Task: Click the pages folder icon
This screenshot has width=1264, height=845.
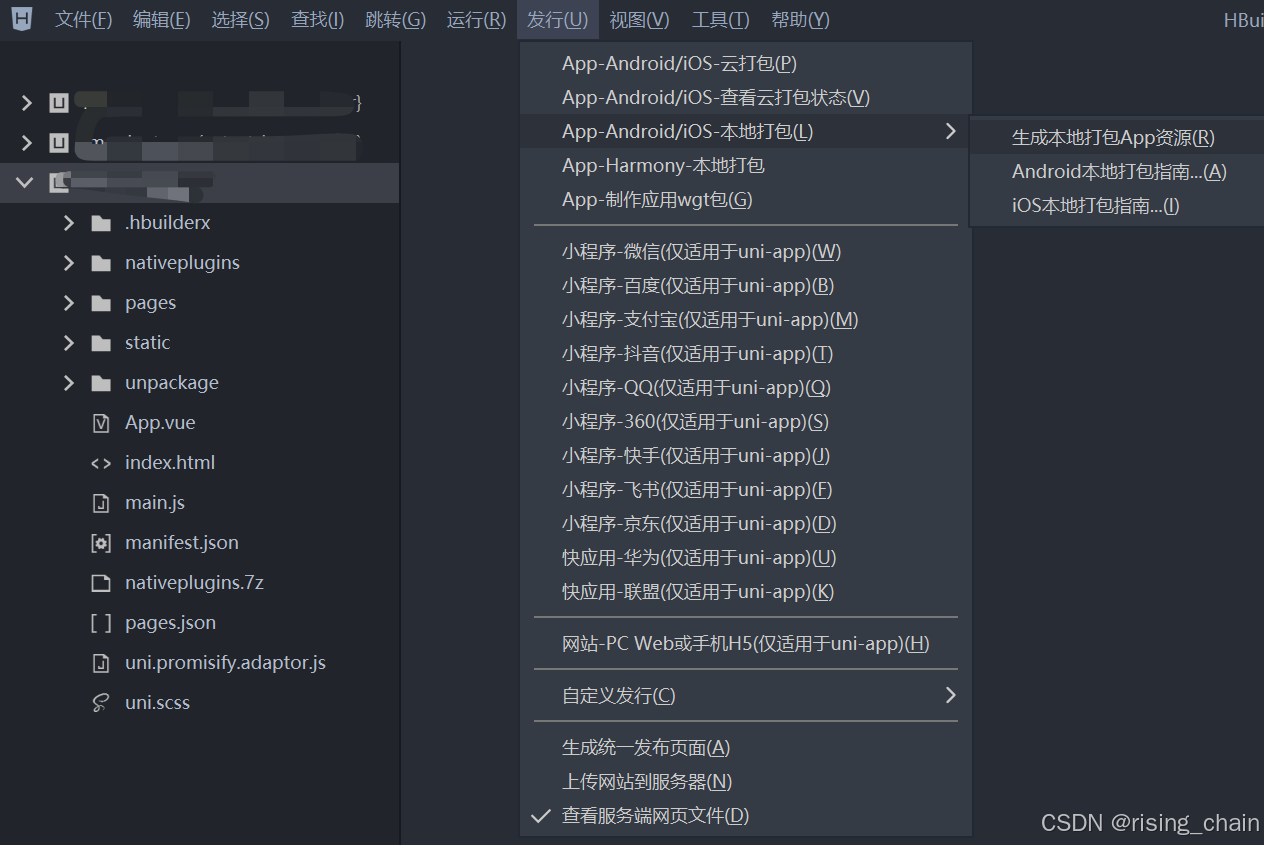Action: (101, 303)
